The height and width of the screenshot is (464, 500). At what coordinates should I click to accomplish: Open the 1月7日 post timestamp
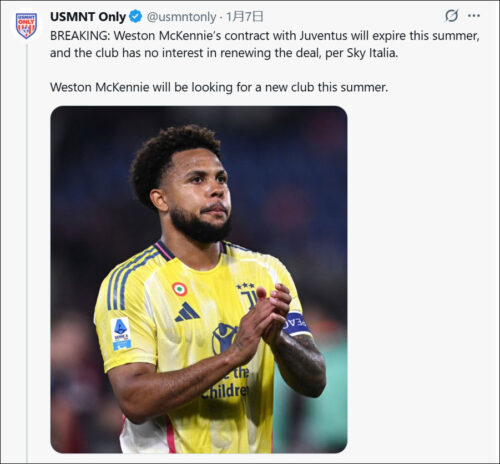[245, 17]
